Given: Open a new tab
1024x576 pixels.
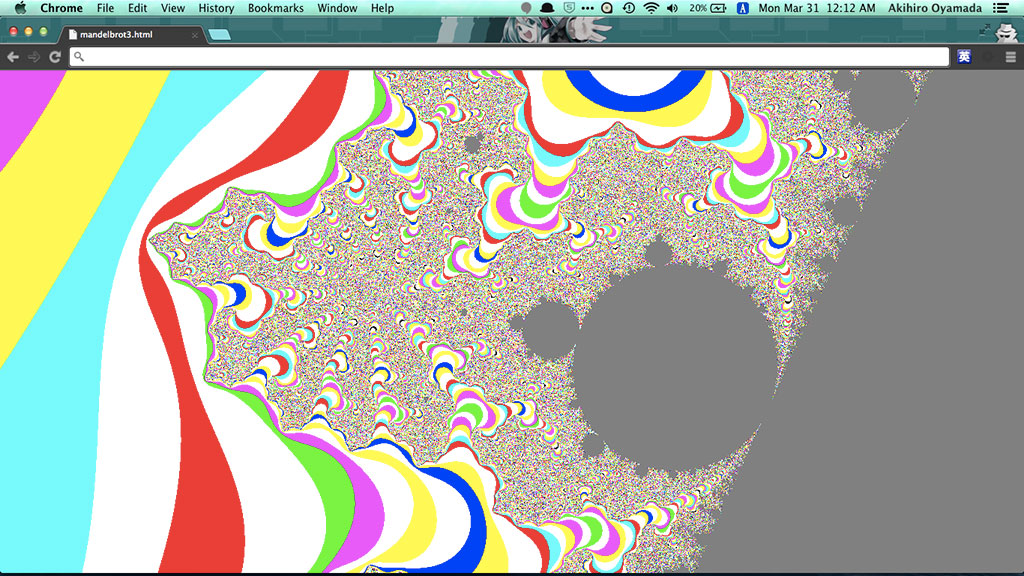Looking at the screenshot, I should click(x=220, y=35).
